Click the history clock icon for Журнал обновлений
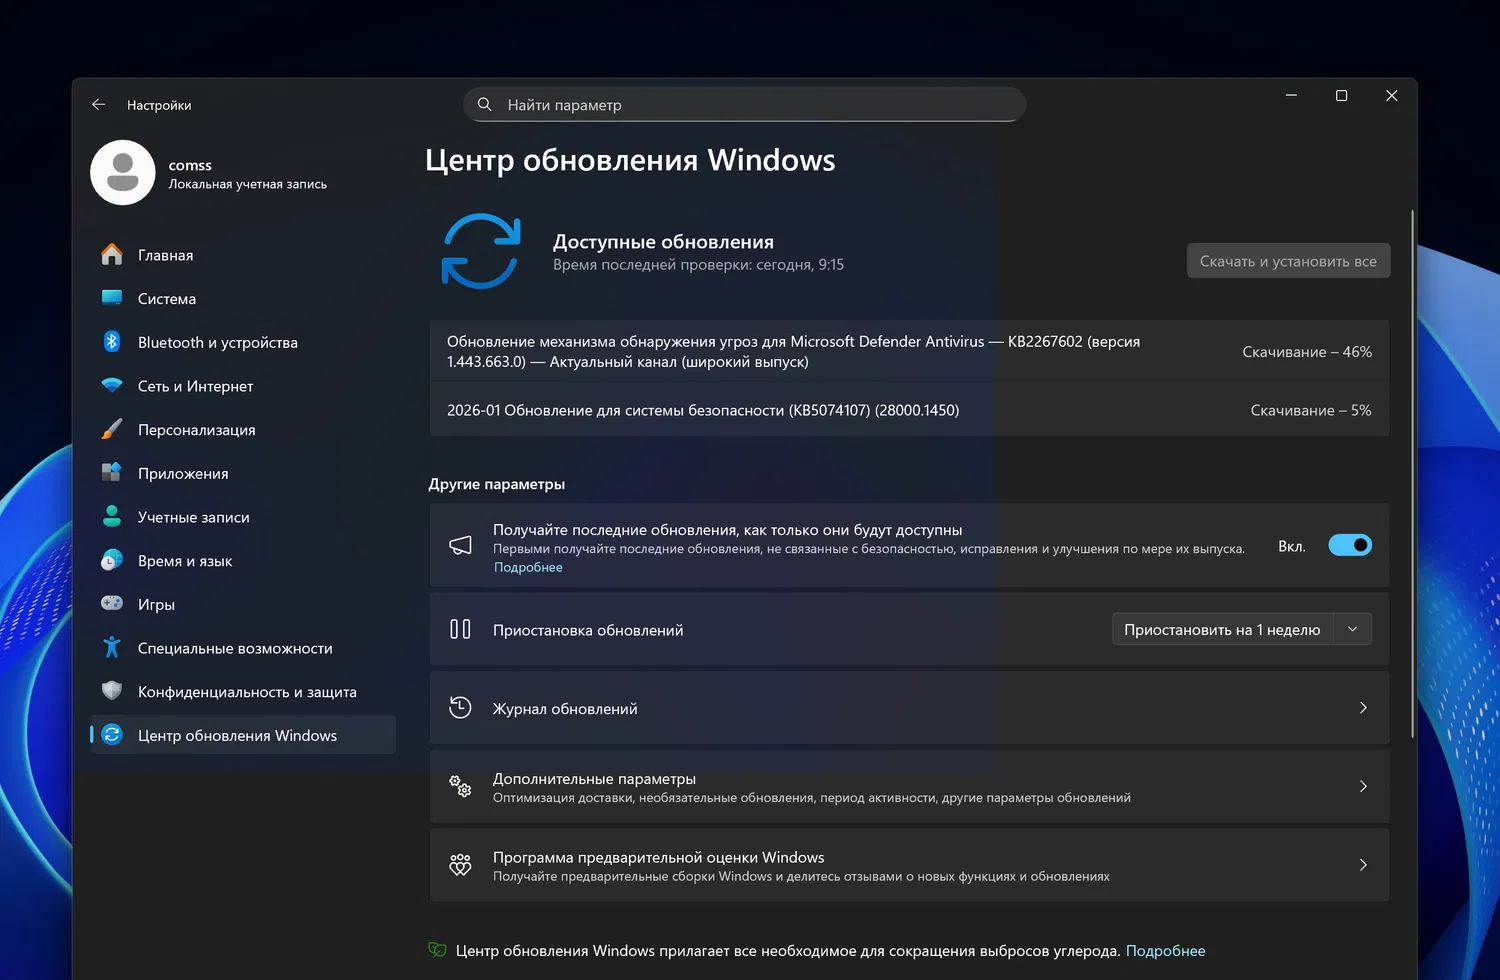The width and height of the screenshot is (1500, 980). pyautogui.click(x=460, y=707)
